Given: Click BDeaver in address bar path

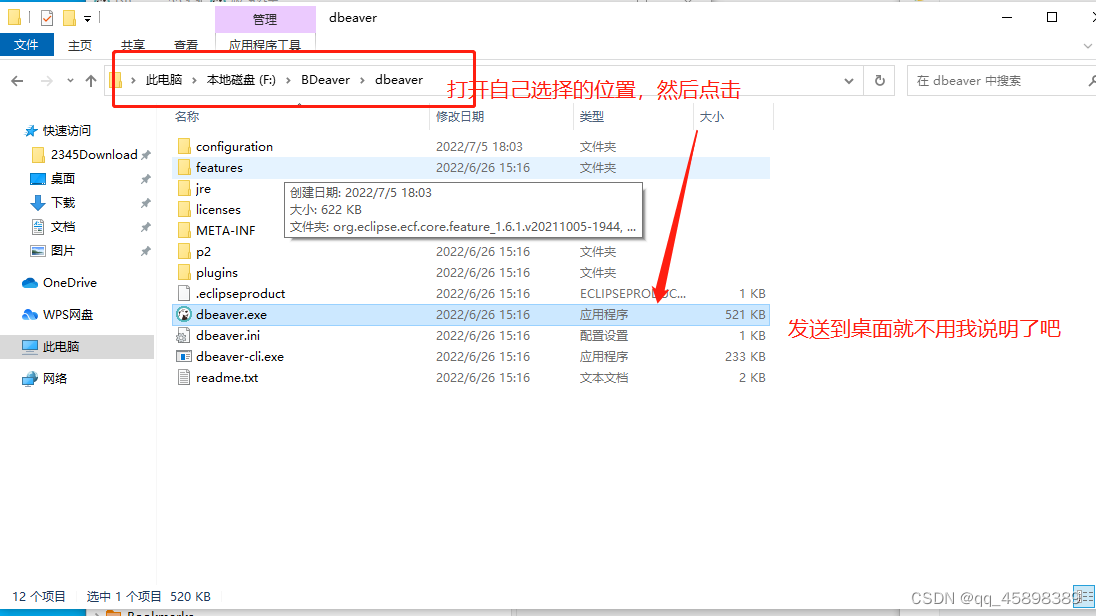Looking at the screenshot, I should tap(326, 80).
